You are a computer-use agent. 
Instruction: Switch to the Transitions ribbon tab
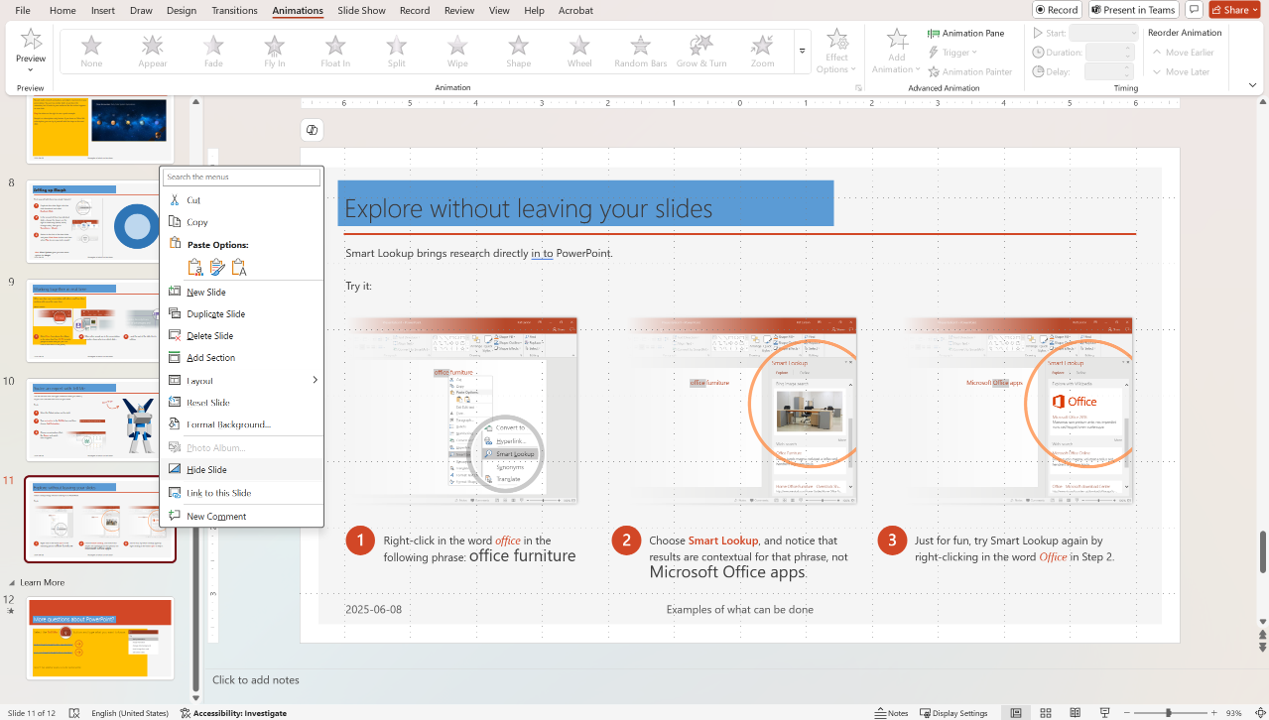tap(234, 10)
